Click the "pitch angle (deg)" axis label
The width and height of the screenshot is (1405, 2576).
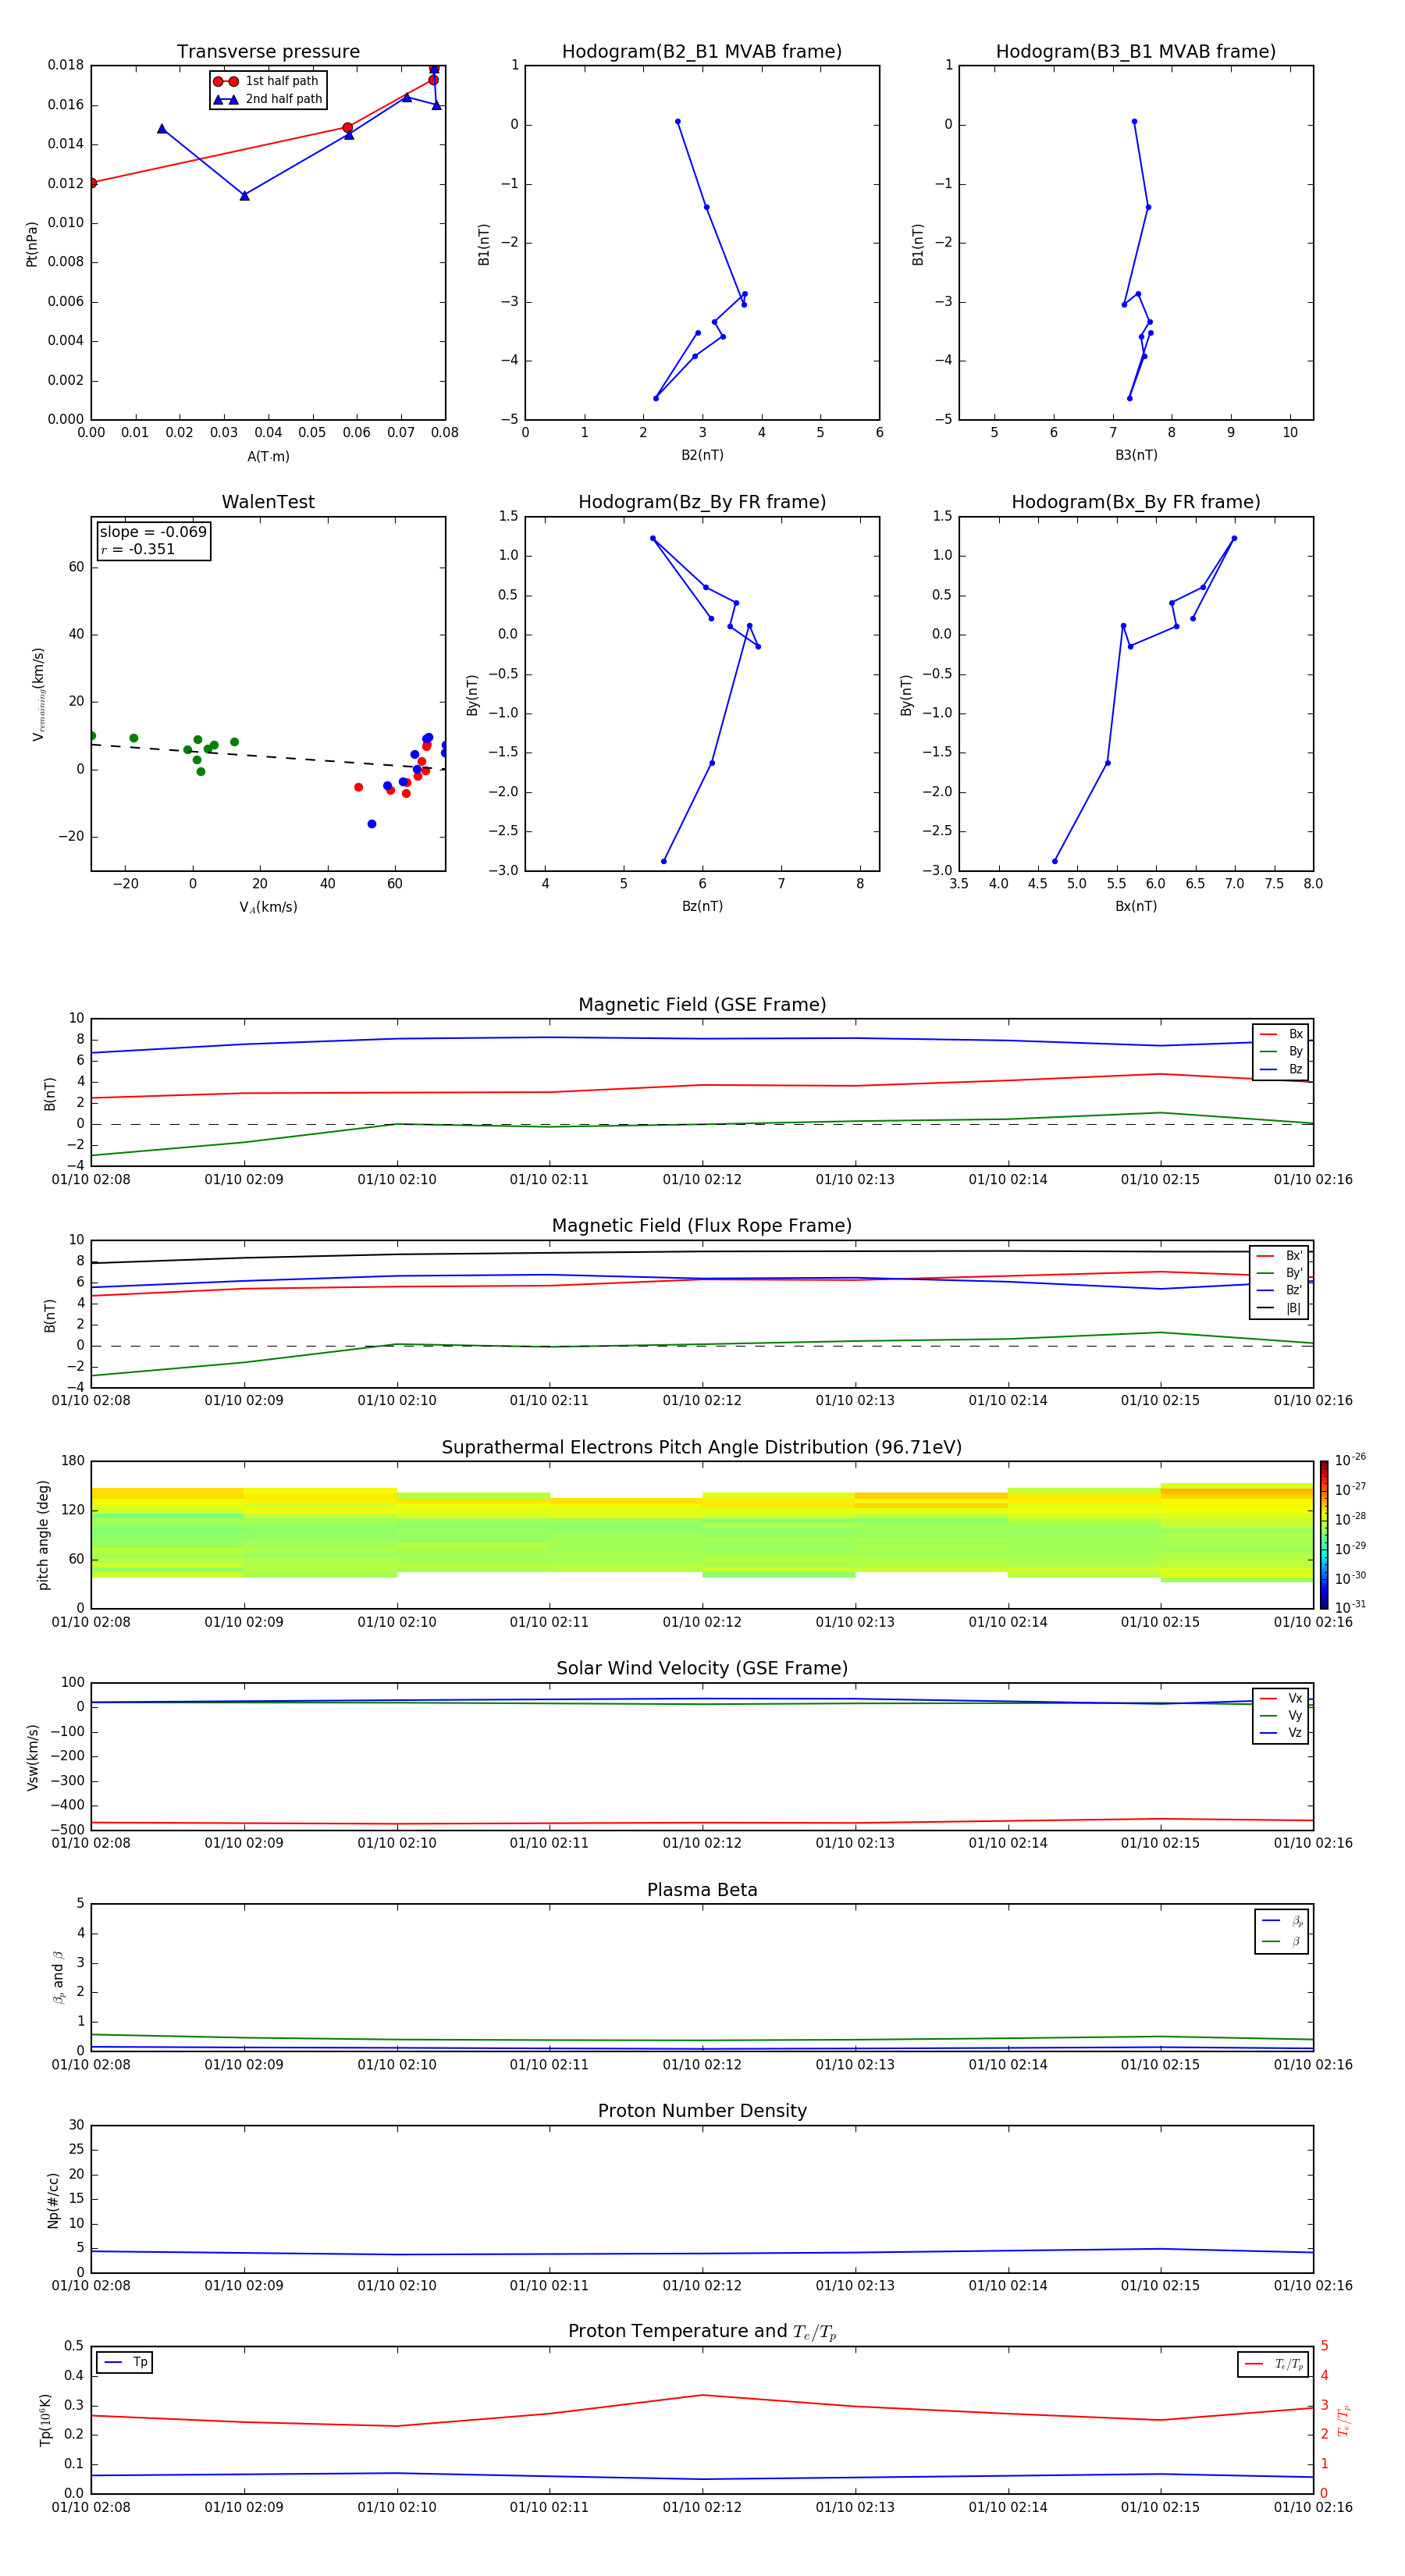(x=43, y=1535)
